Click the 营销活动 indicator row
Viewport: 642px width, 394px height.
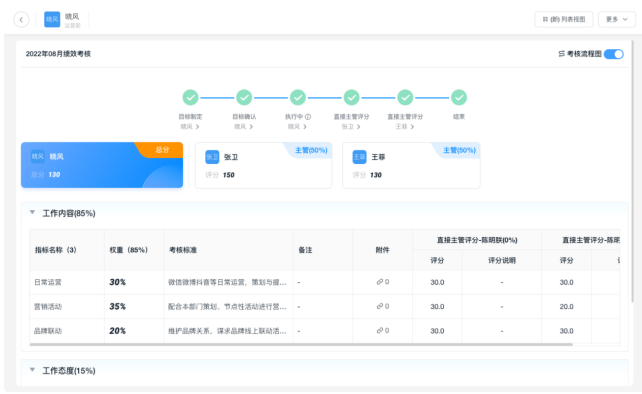click(324, 306)
